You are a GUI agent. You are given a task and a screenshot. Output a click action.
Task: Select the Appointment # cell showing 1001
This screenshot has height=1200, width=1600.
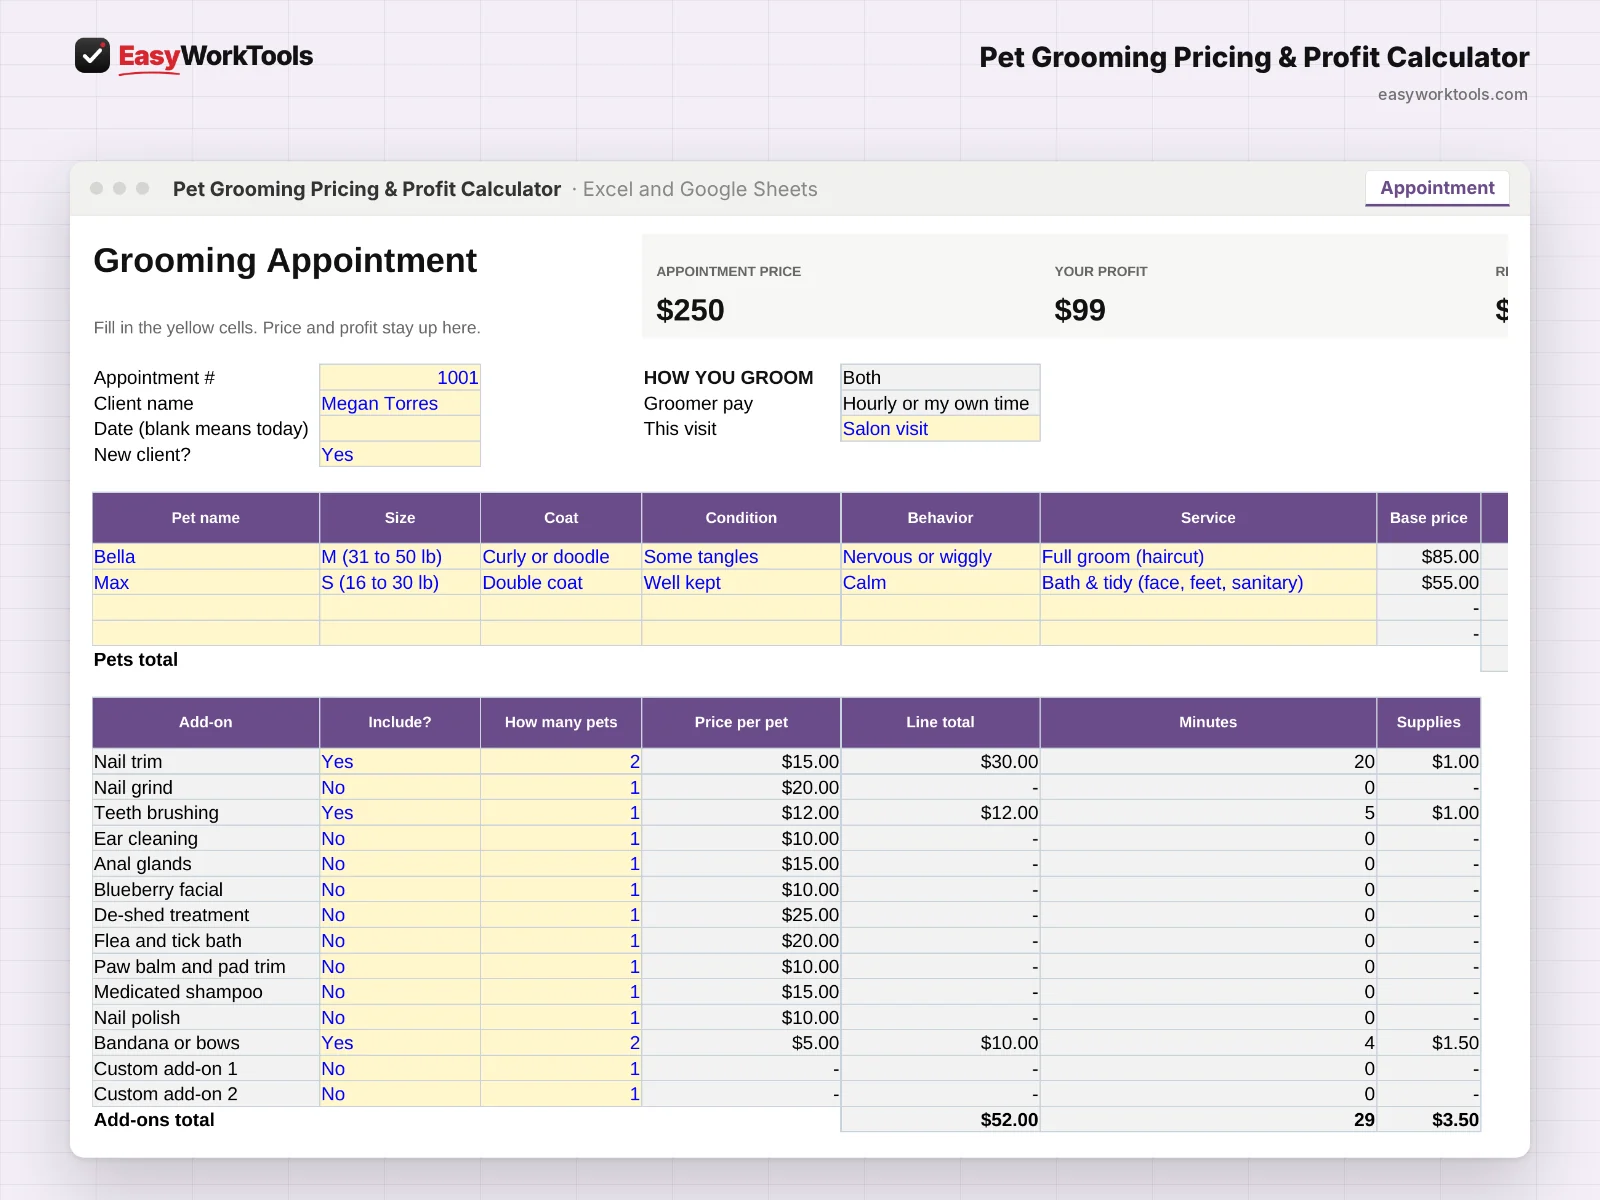click(400, 377)
